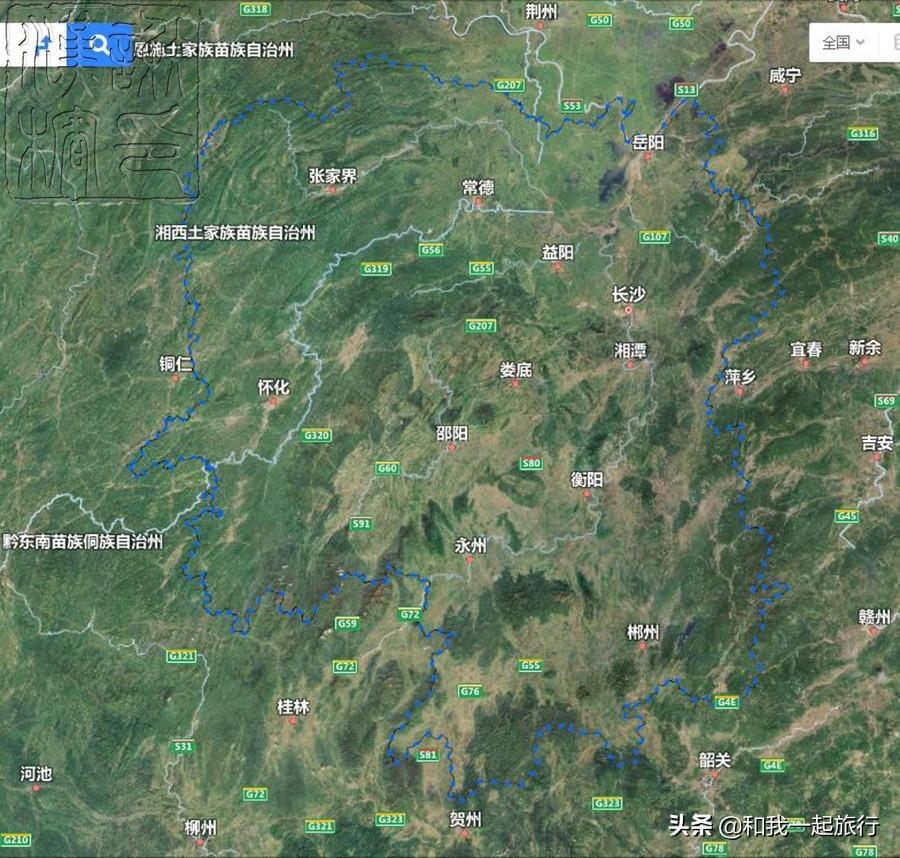The height and width of the screenshot is (858, 900).
Task: Open the route directions arrow icon
Action: [x=44, y=45]
